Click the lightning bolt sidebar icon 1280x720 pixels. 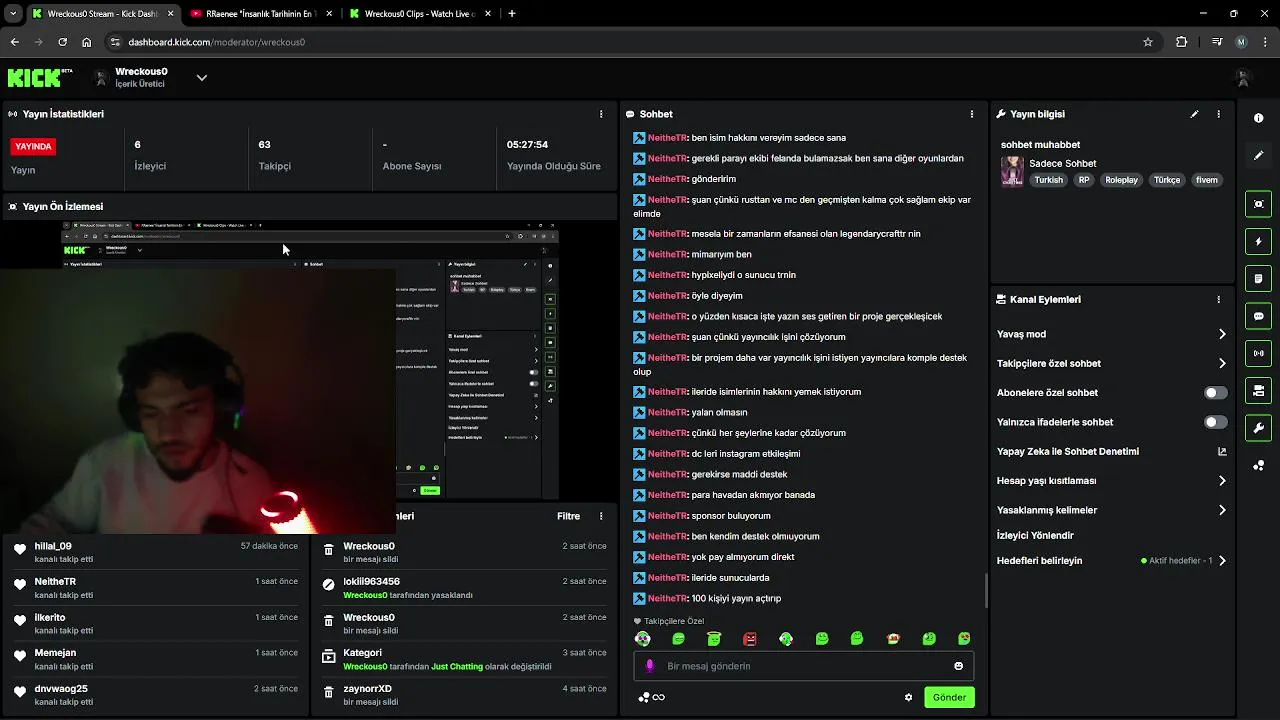[1258, 241]
